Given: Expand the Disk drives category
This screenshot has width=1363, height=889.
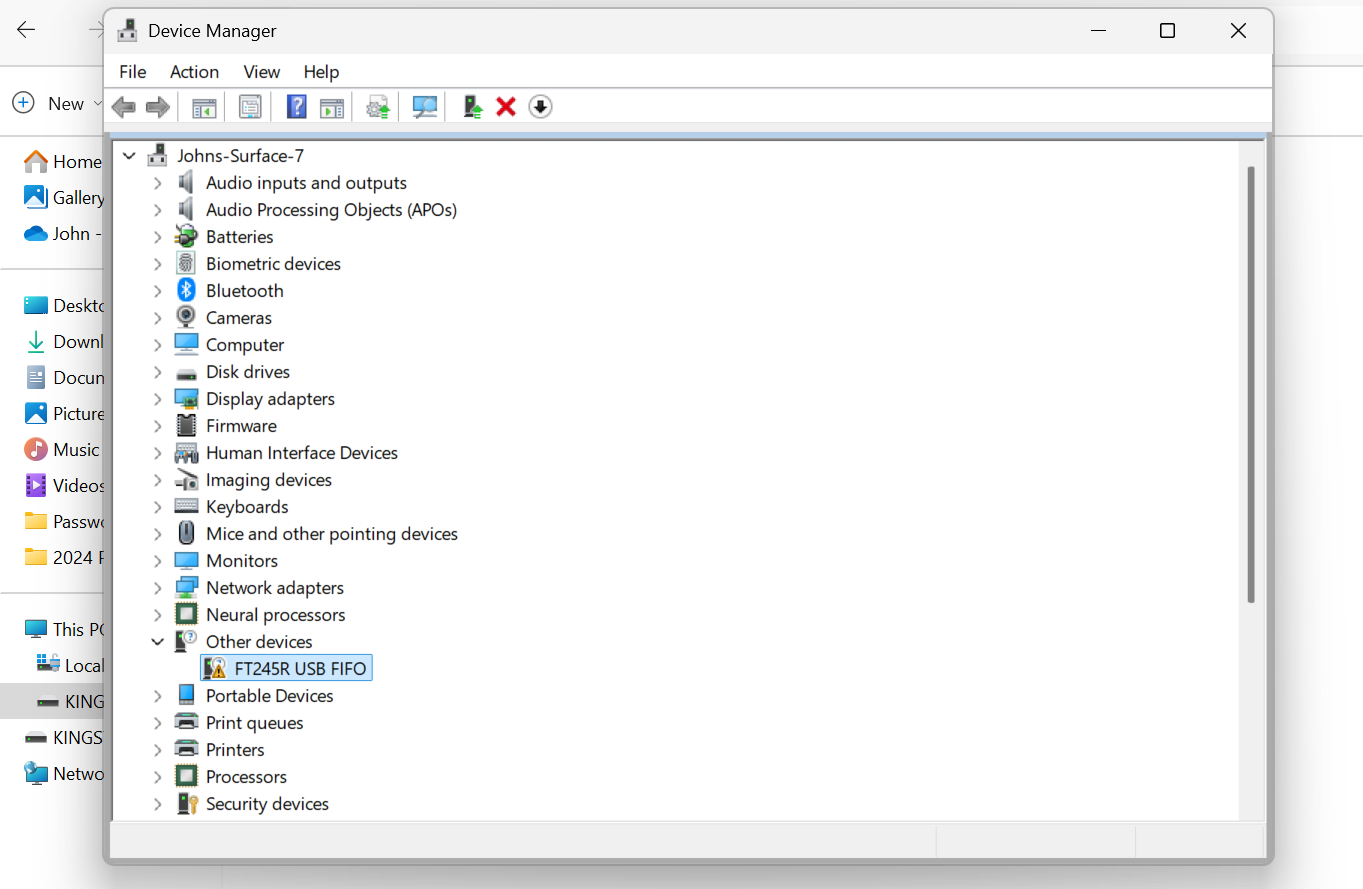Looking at the screenshot, I should tap(157, 372).
